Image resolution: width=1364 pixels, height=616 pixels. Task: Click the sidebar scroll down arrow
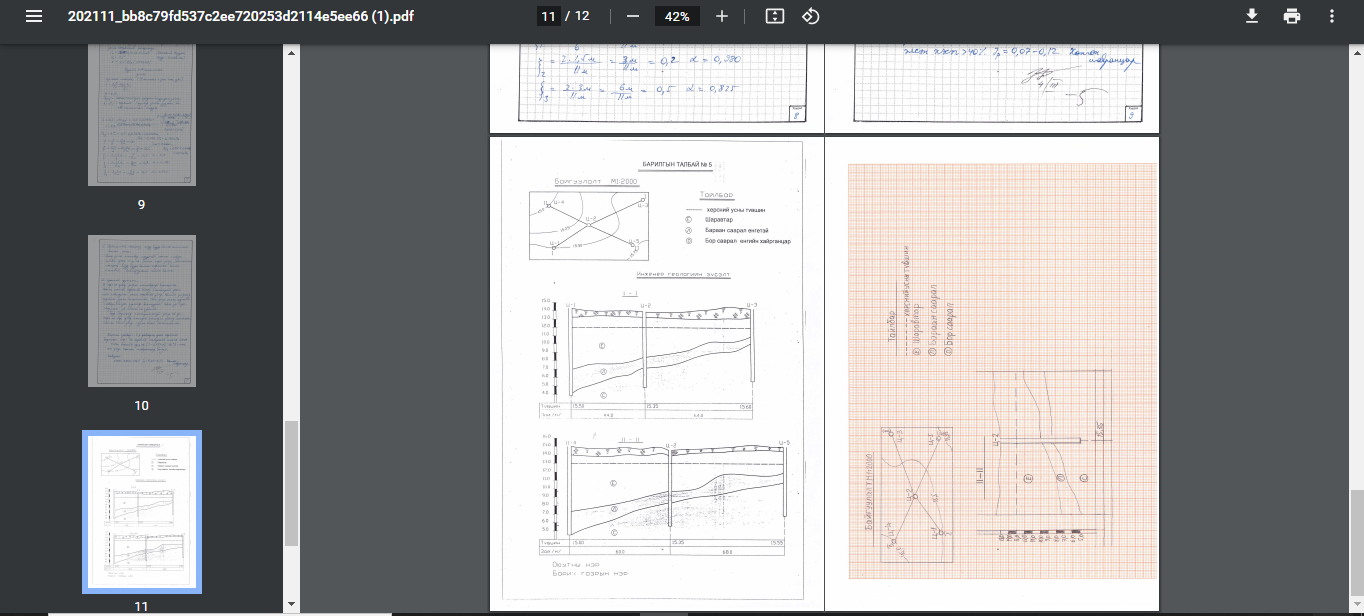click(x=291, y=604)
